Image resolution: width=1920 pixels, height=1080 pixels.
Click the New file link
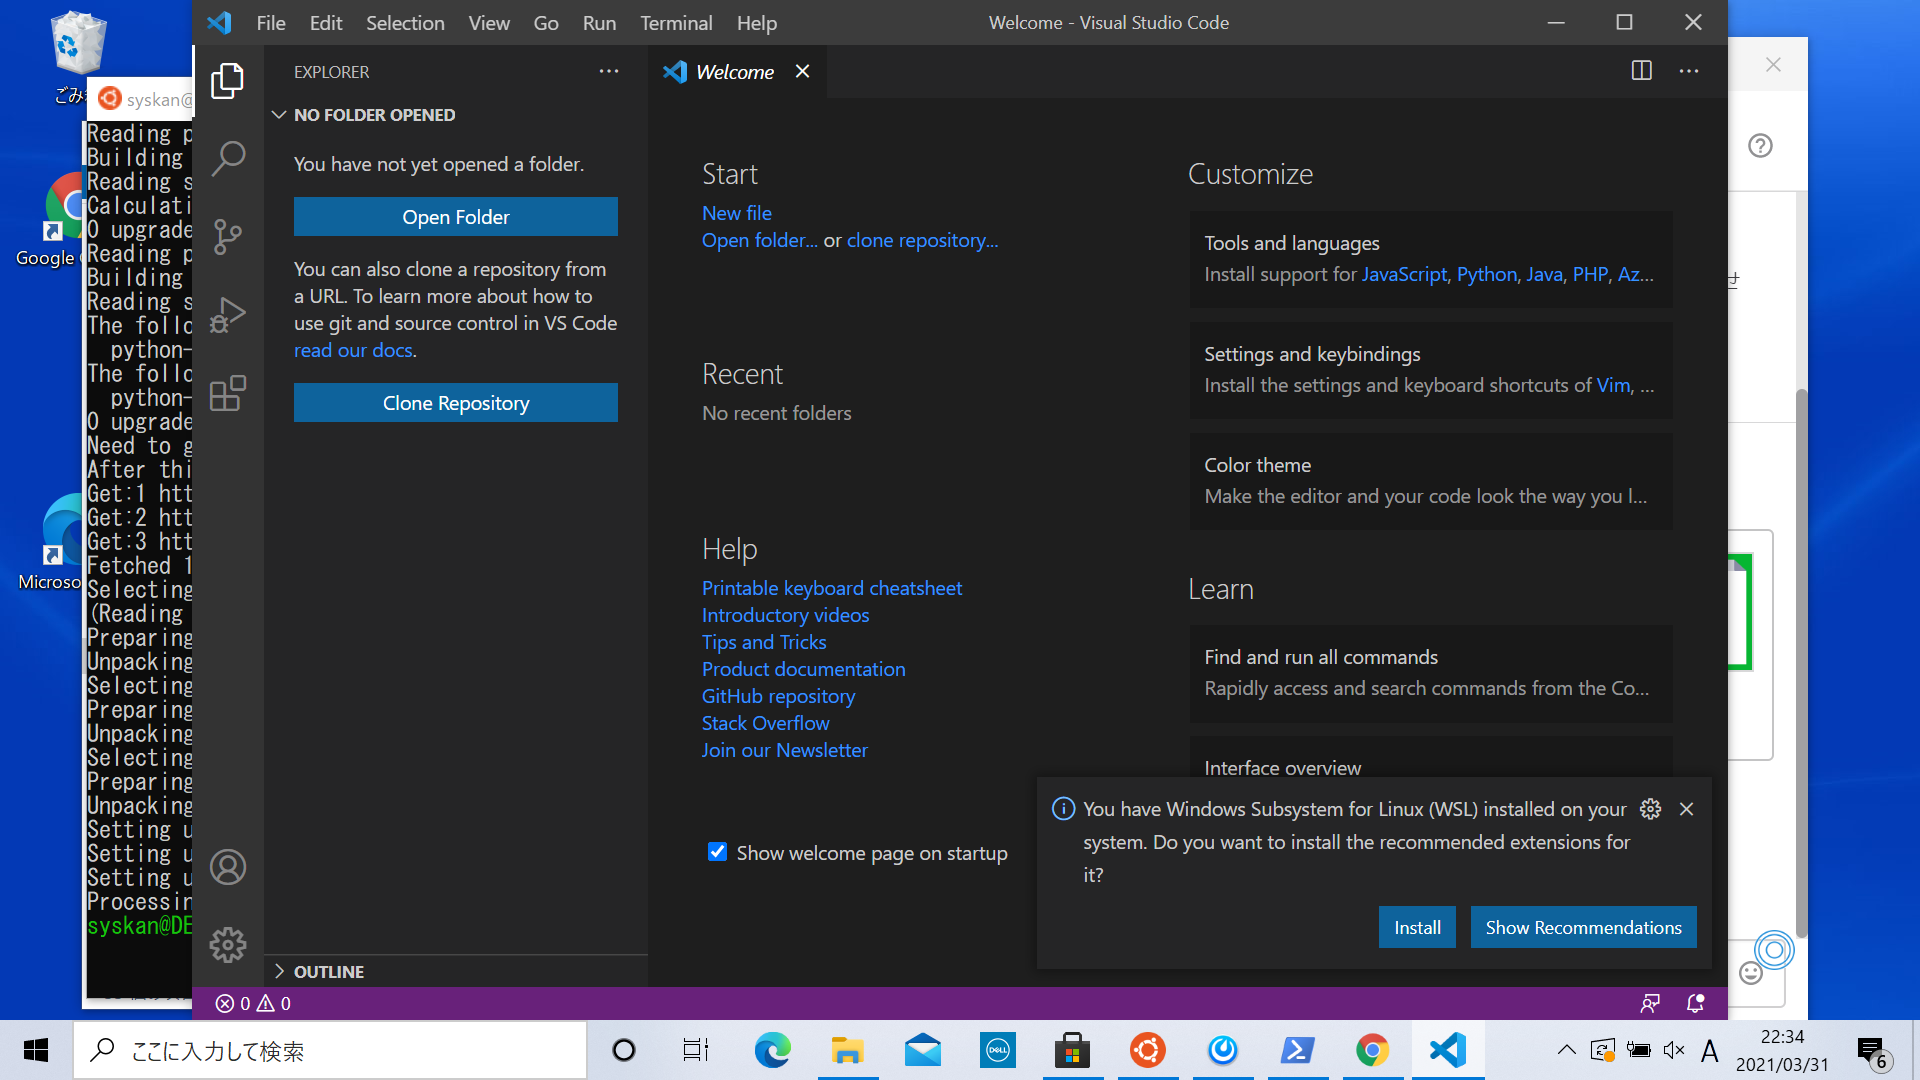(x=736, y=213)
